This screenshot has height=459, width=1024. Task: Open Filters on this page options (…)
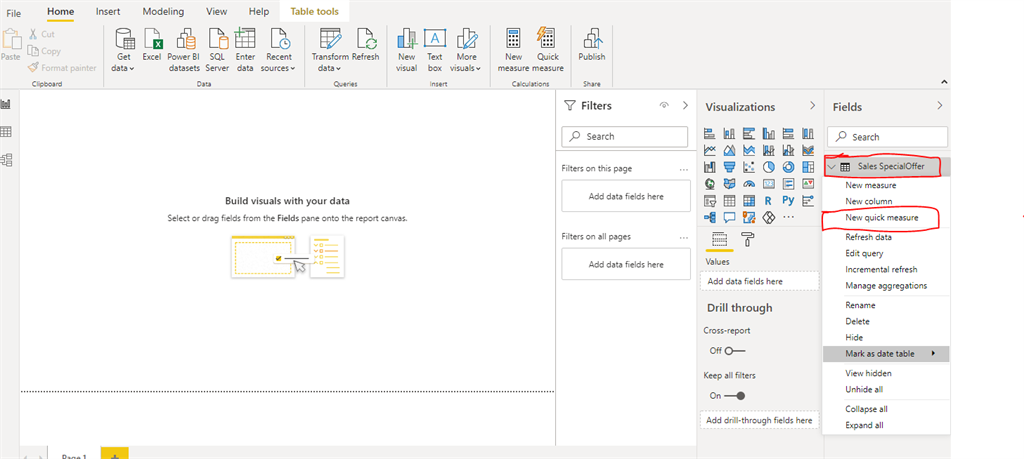684,169
